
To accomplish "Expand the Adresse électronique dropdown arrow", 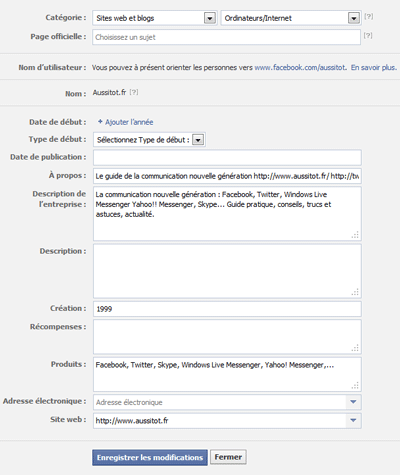I will [353, 402].
